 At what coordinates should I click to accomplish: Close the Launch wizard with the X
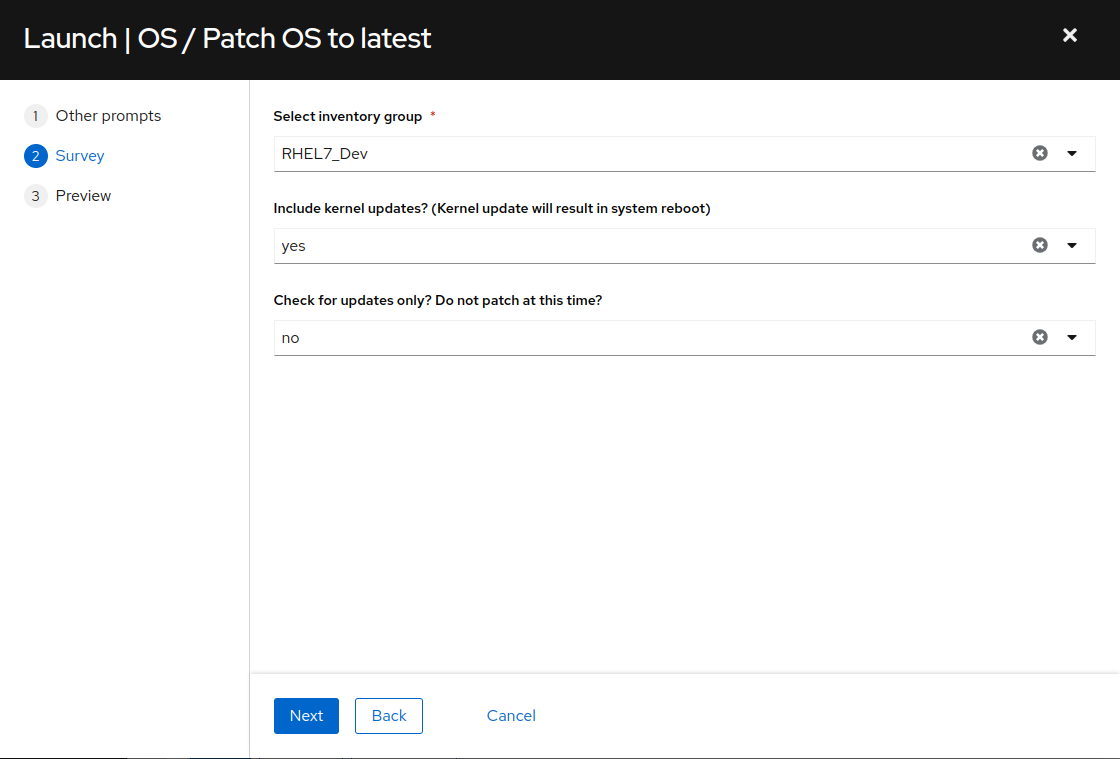(1069, 36)
